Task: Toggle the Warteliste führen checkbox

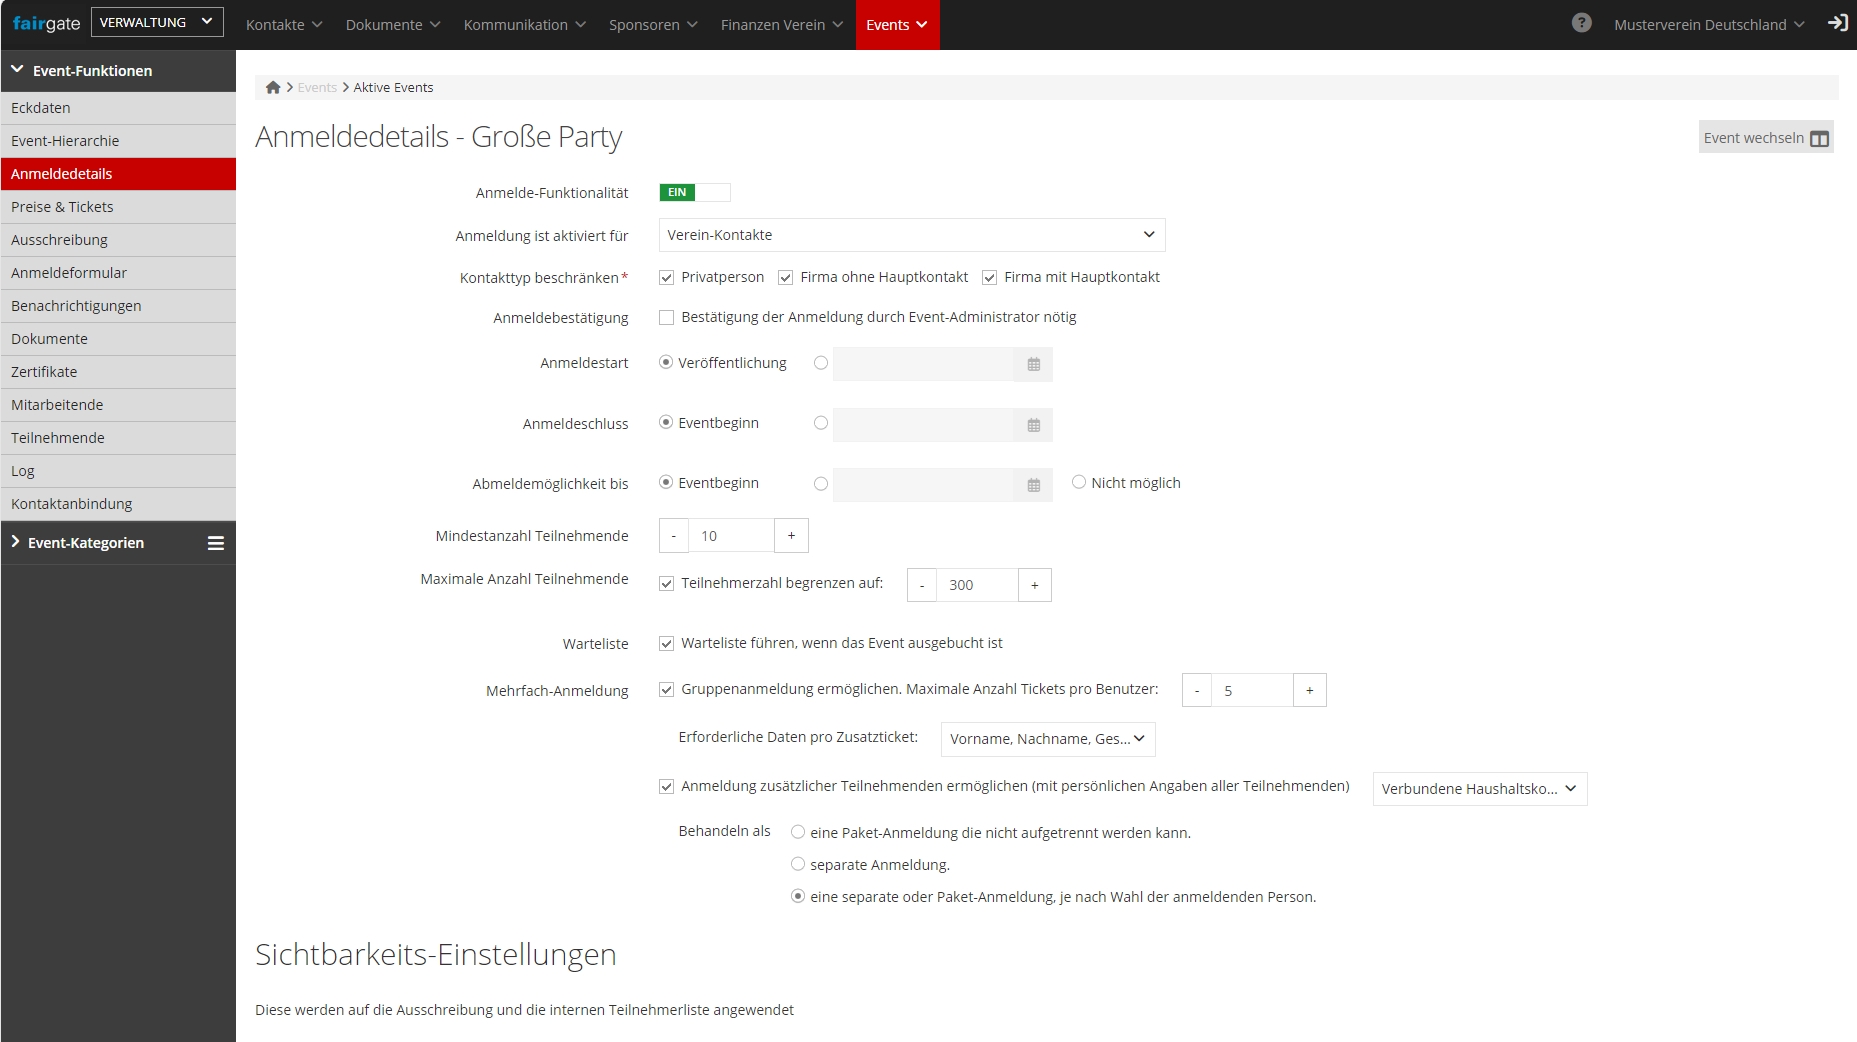Action: (x=667, y=643)
